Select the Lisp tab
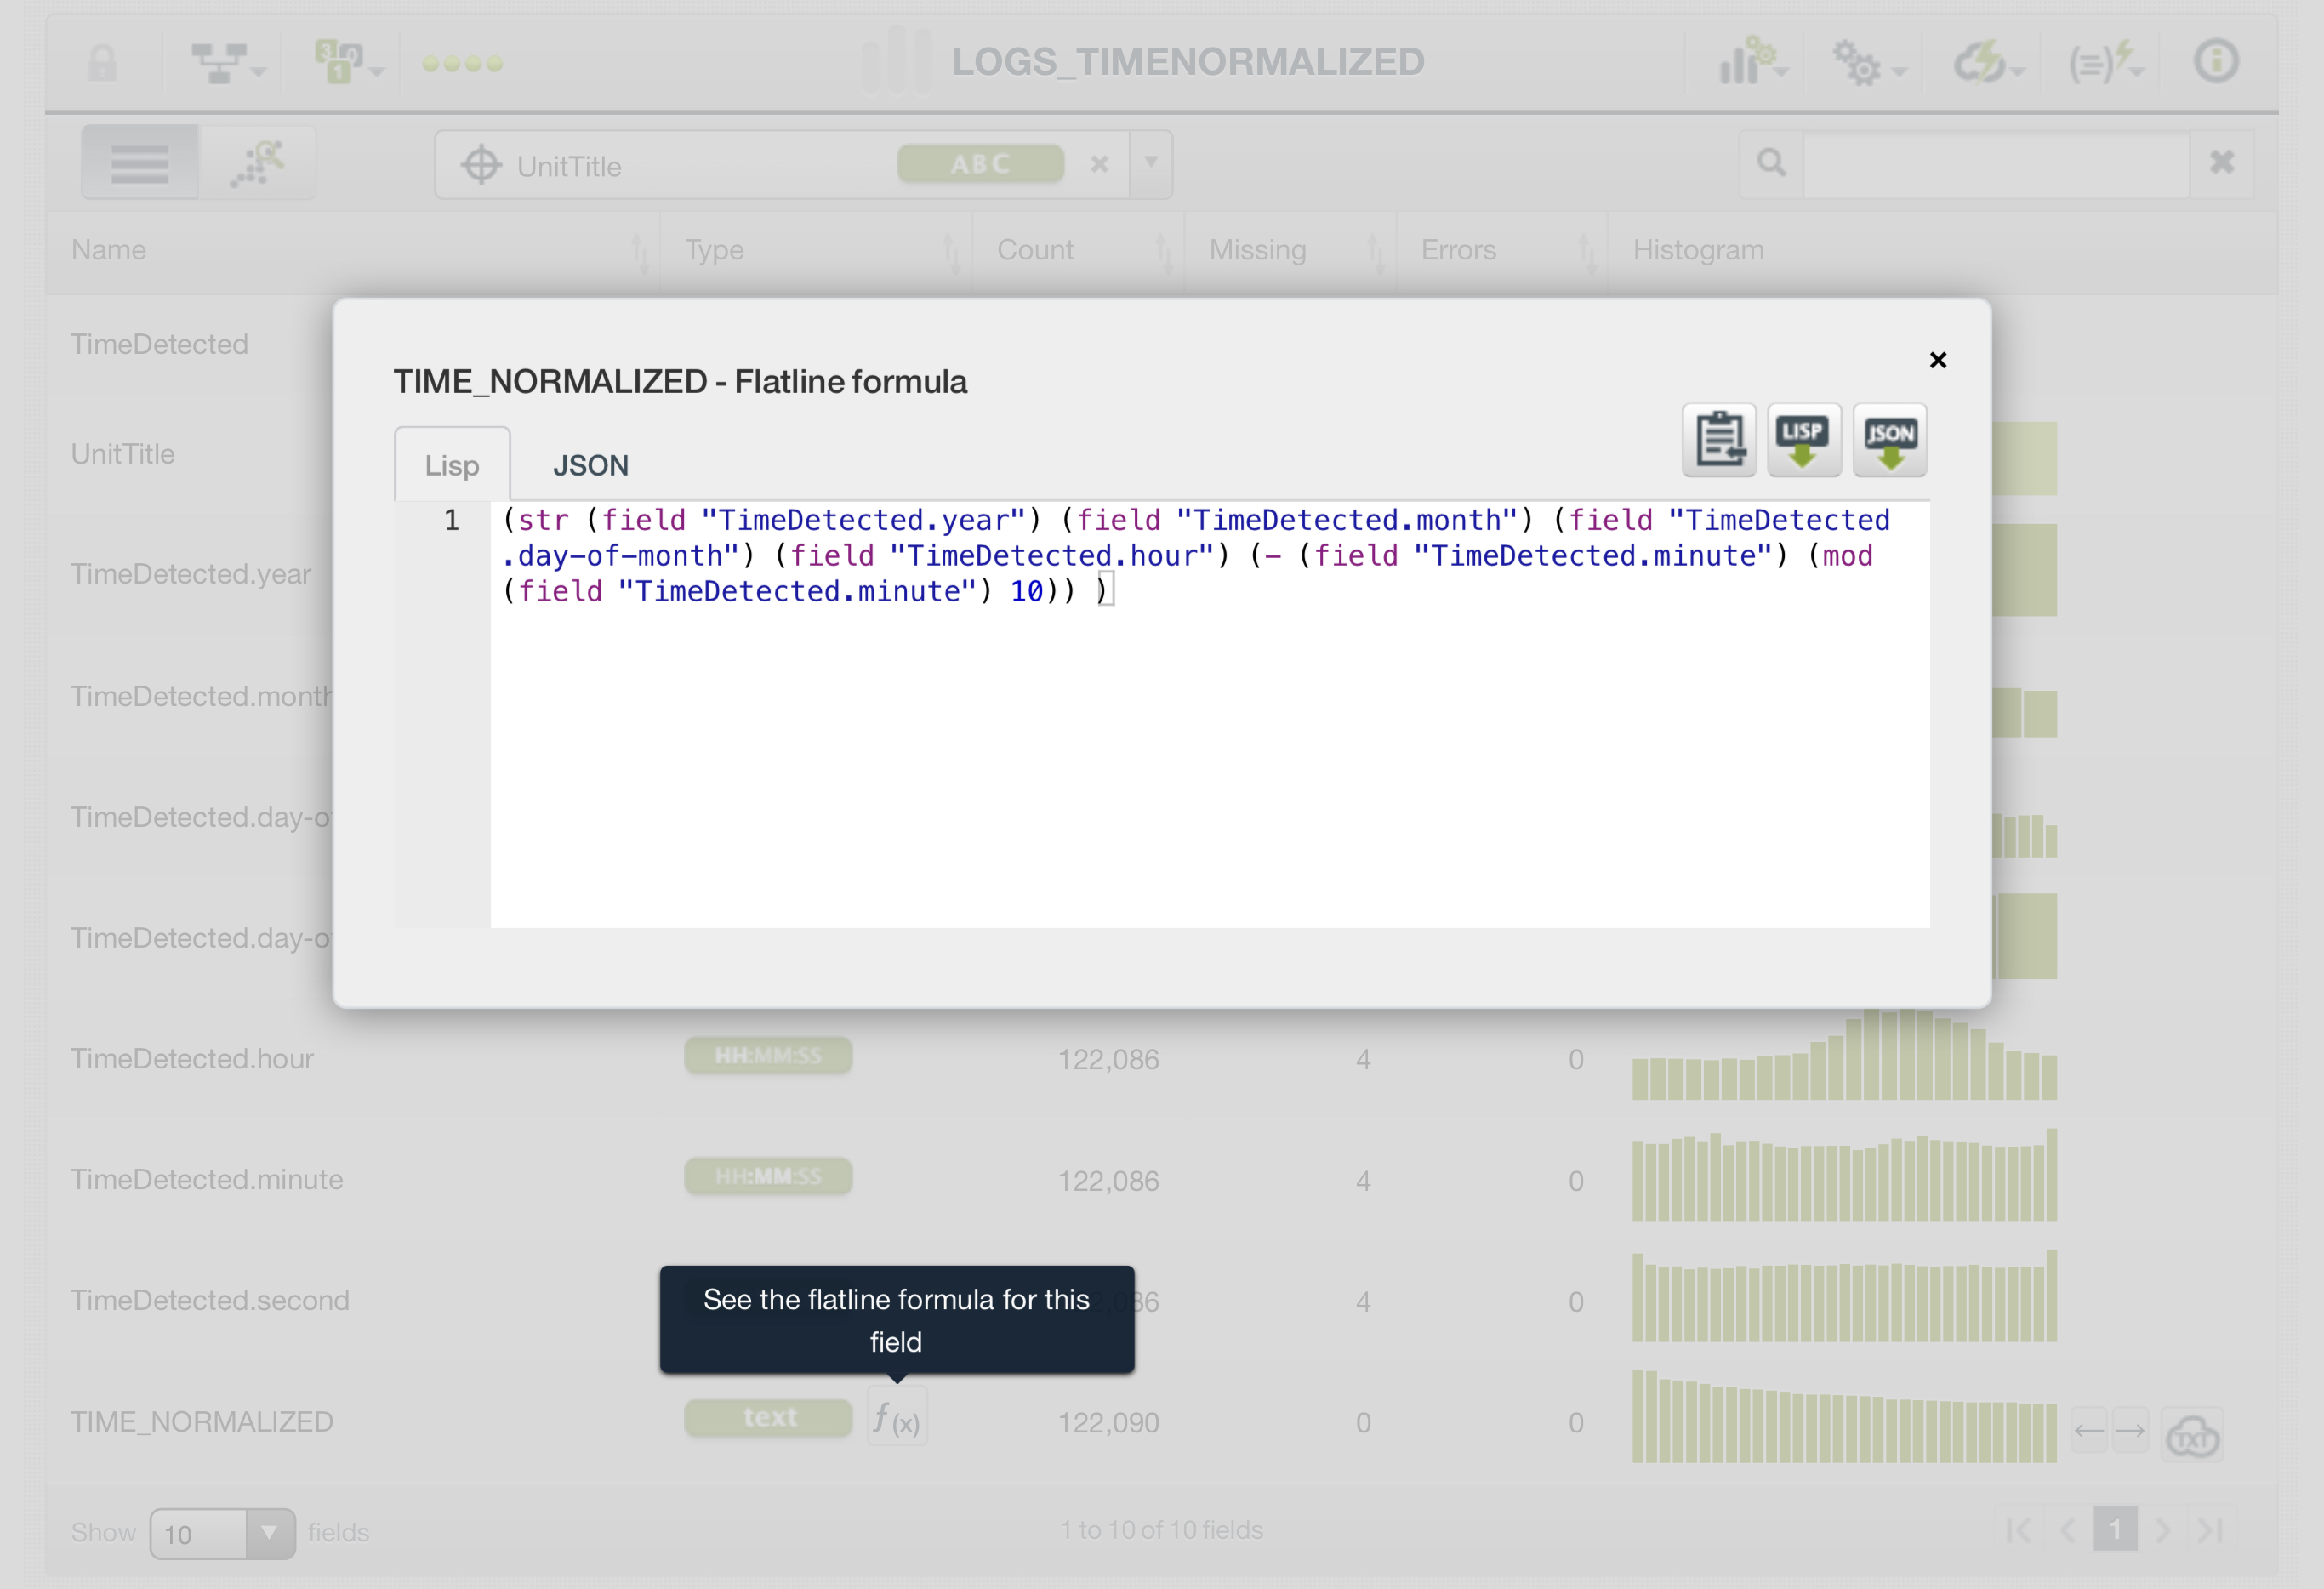This screenshot has height=1589, width=2324. tap(452, 466)
